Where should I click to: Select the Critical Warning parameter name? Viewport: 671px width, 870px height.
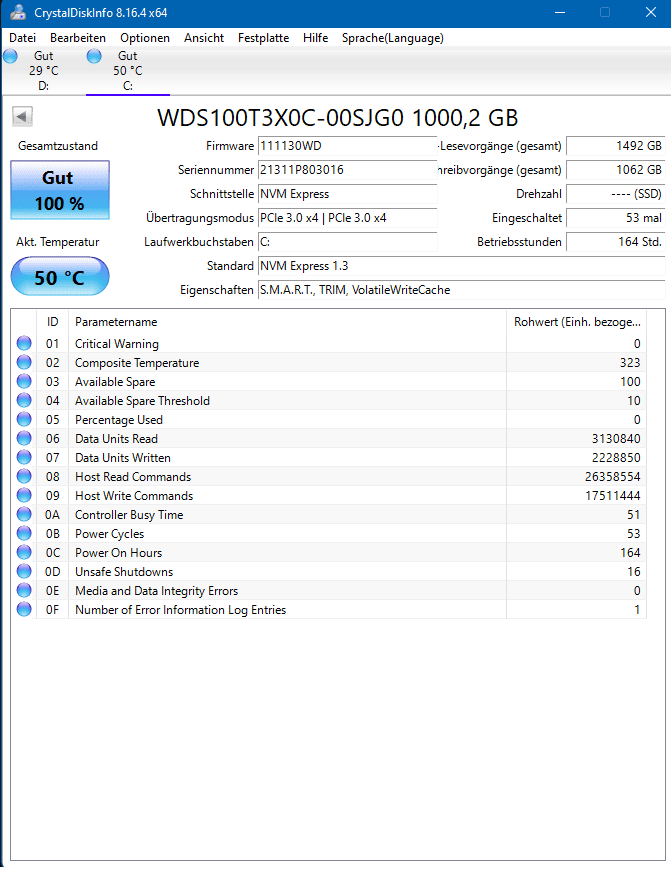tap(117, 343)
